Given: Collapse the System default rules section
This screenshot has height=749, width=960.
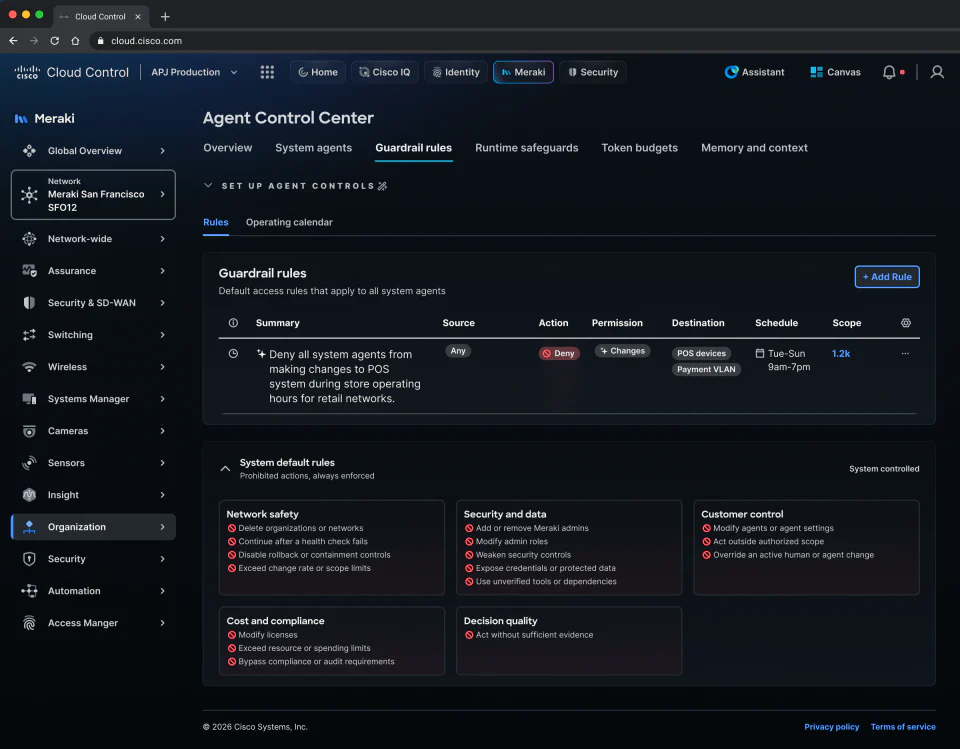Looking at the screenshot, I should click(225, 469).
